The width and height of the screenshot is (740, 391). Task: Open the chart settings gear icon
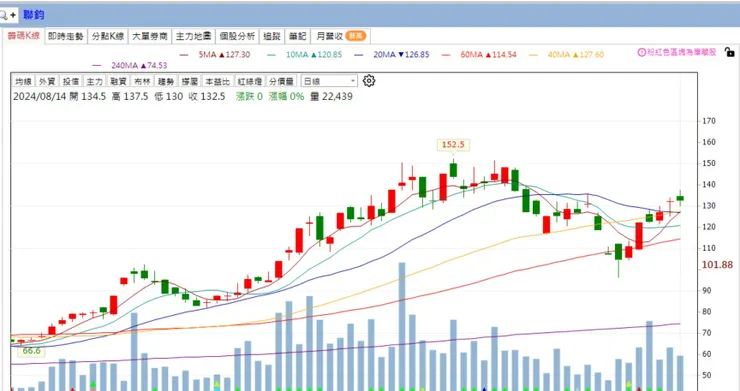coord(369,81)
